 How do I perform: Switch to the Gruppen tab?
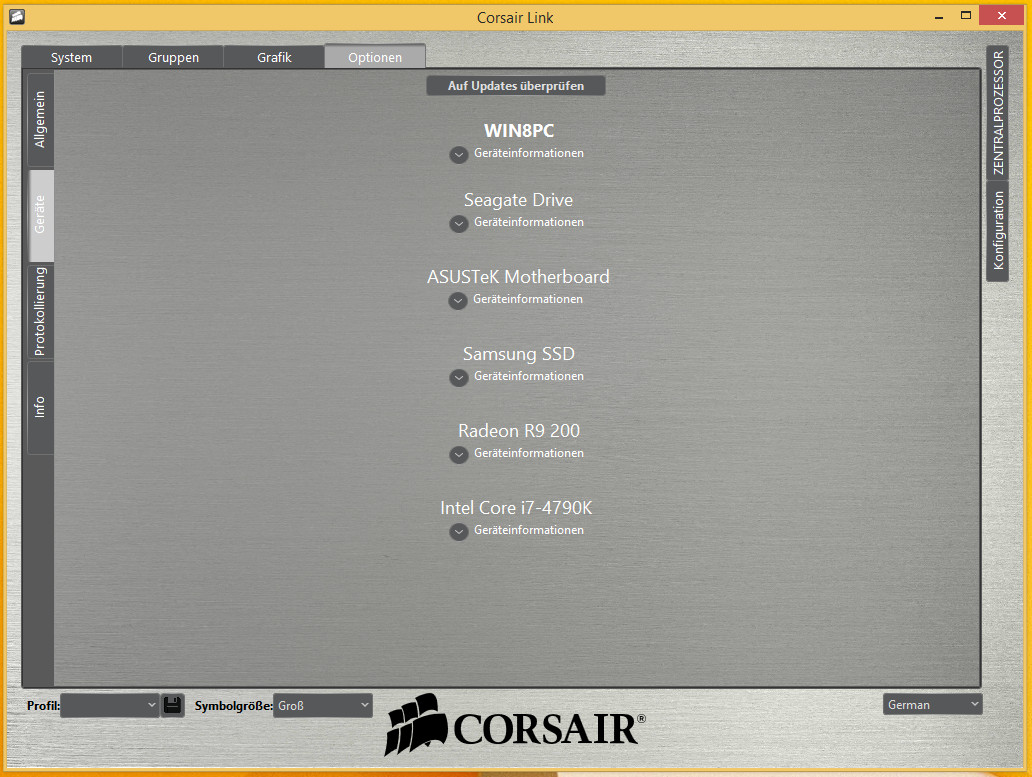pyautogui.click(x=173, y=57)
